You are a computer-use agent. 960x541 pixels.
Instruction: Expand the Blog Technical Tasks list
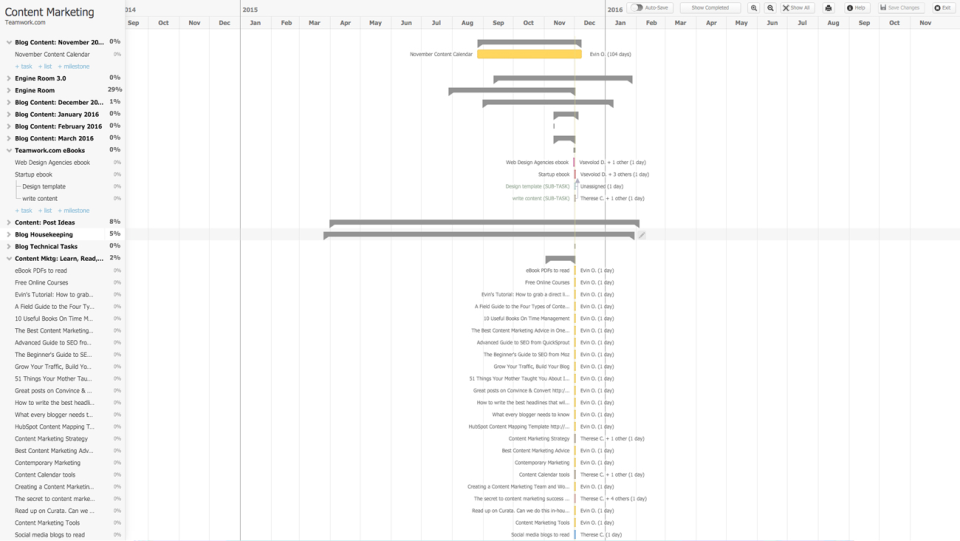(x=9, y=247)
